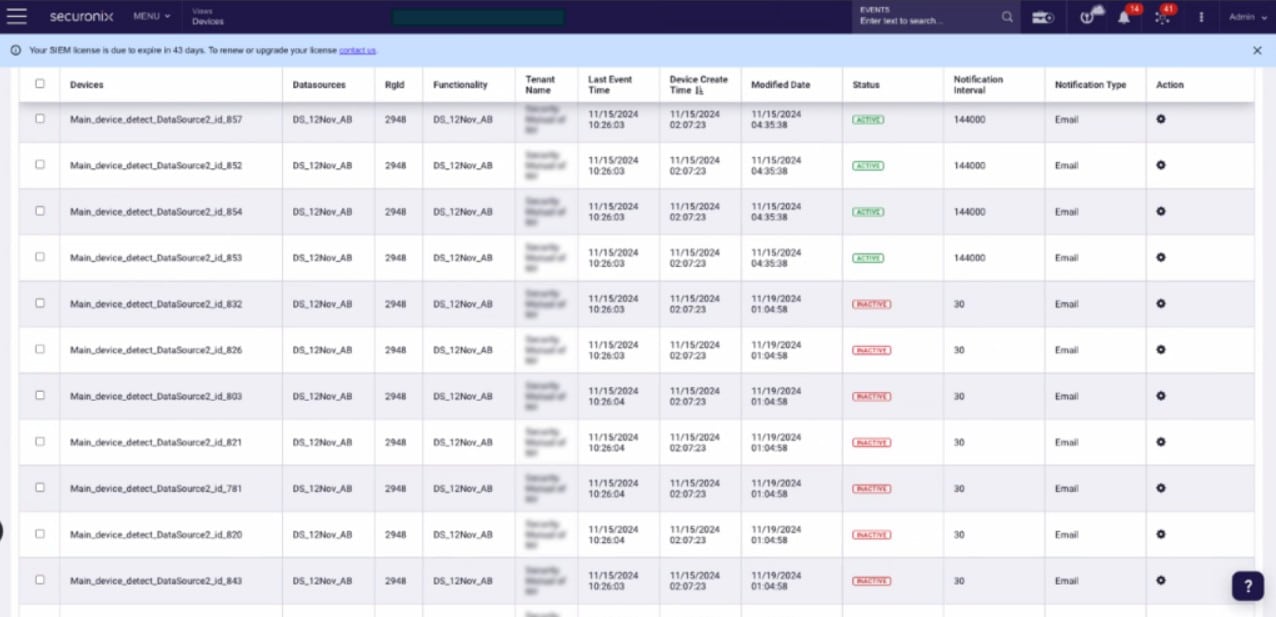
Task: Open action gear for device id_843
Action: (x=1161, y=580)
